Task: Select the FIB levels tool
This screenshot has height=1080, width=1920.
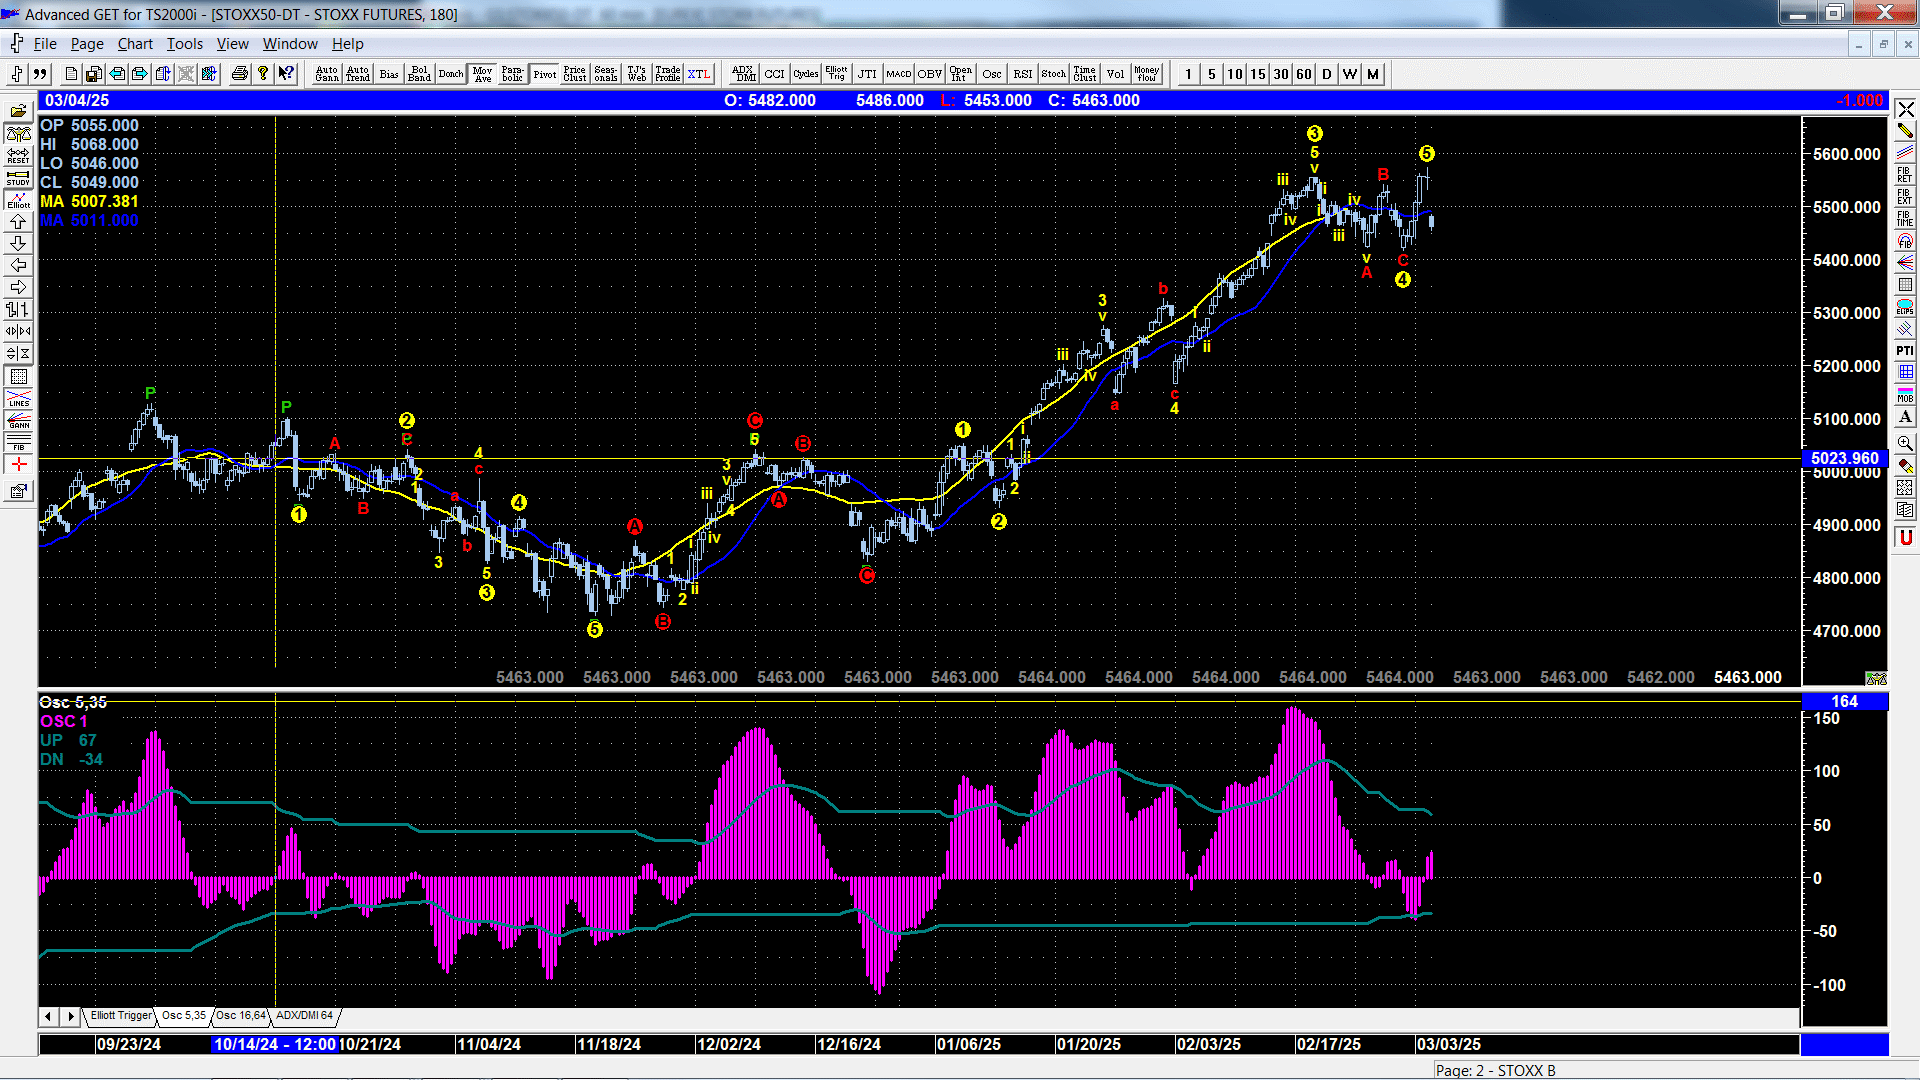Action: (18, 442)
